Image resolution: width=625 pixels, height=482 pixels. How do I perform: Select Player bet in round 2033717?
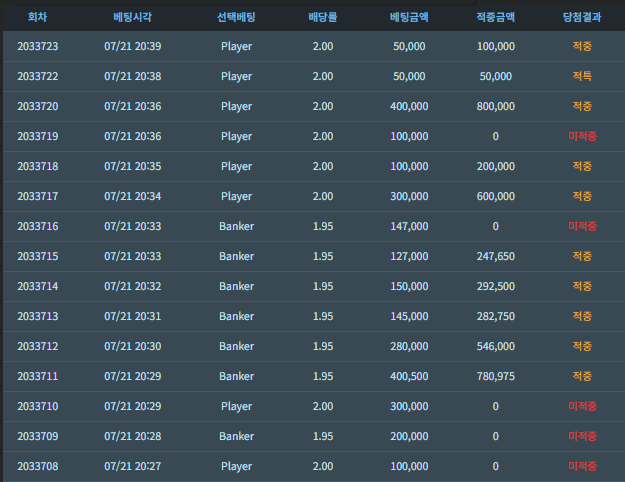pos(236,197)
